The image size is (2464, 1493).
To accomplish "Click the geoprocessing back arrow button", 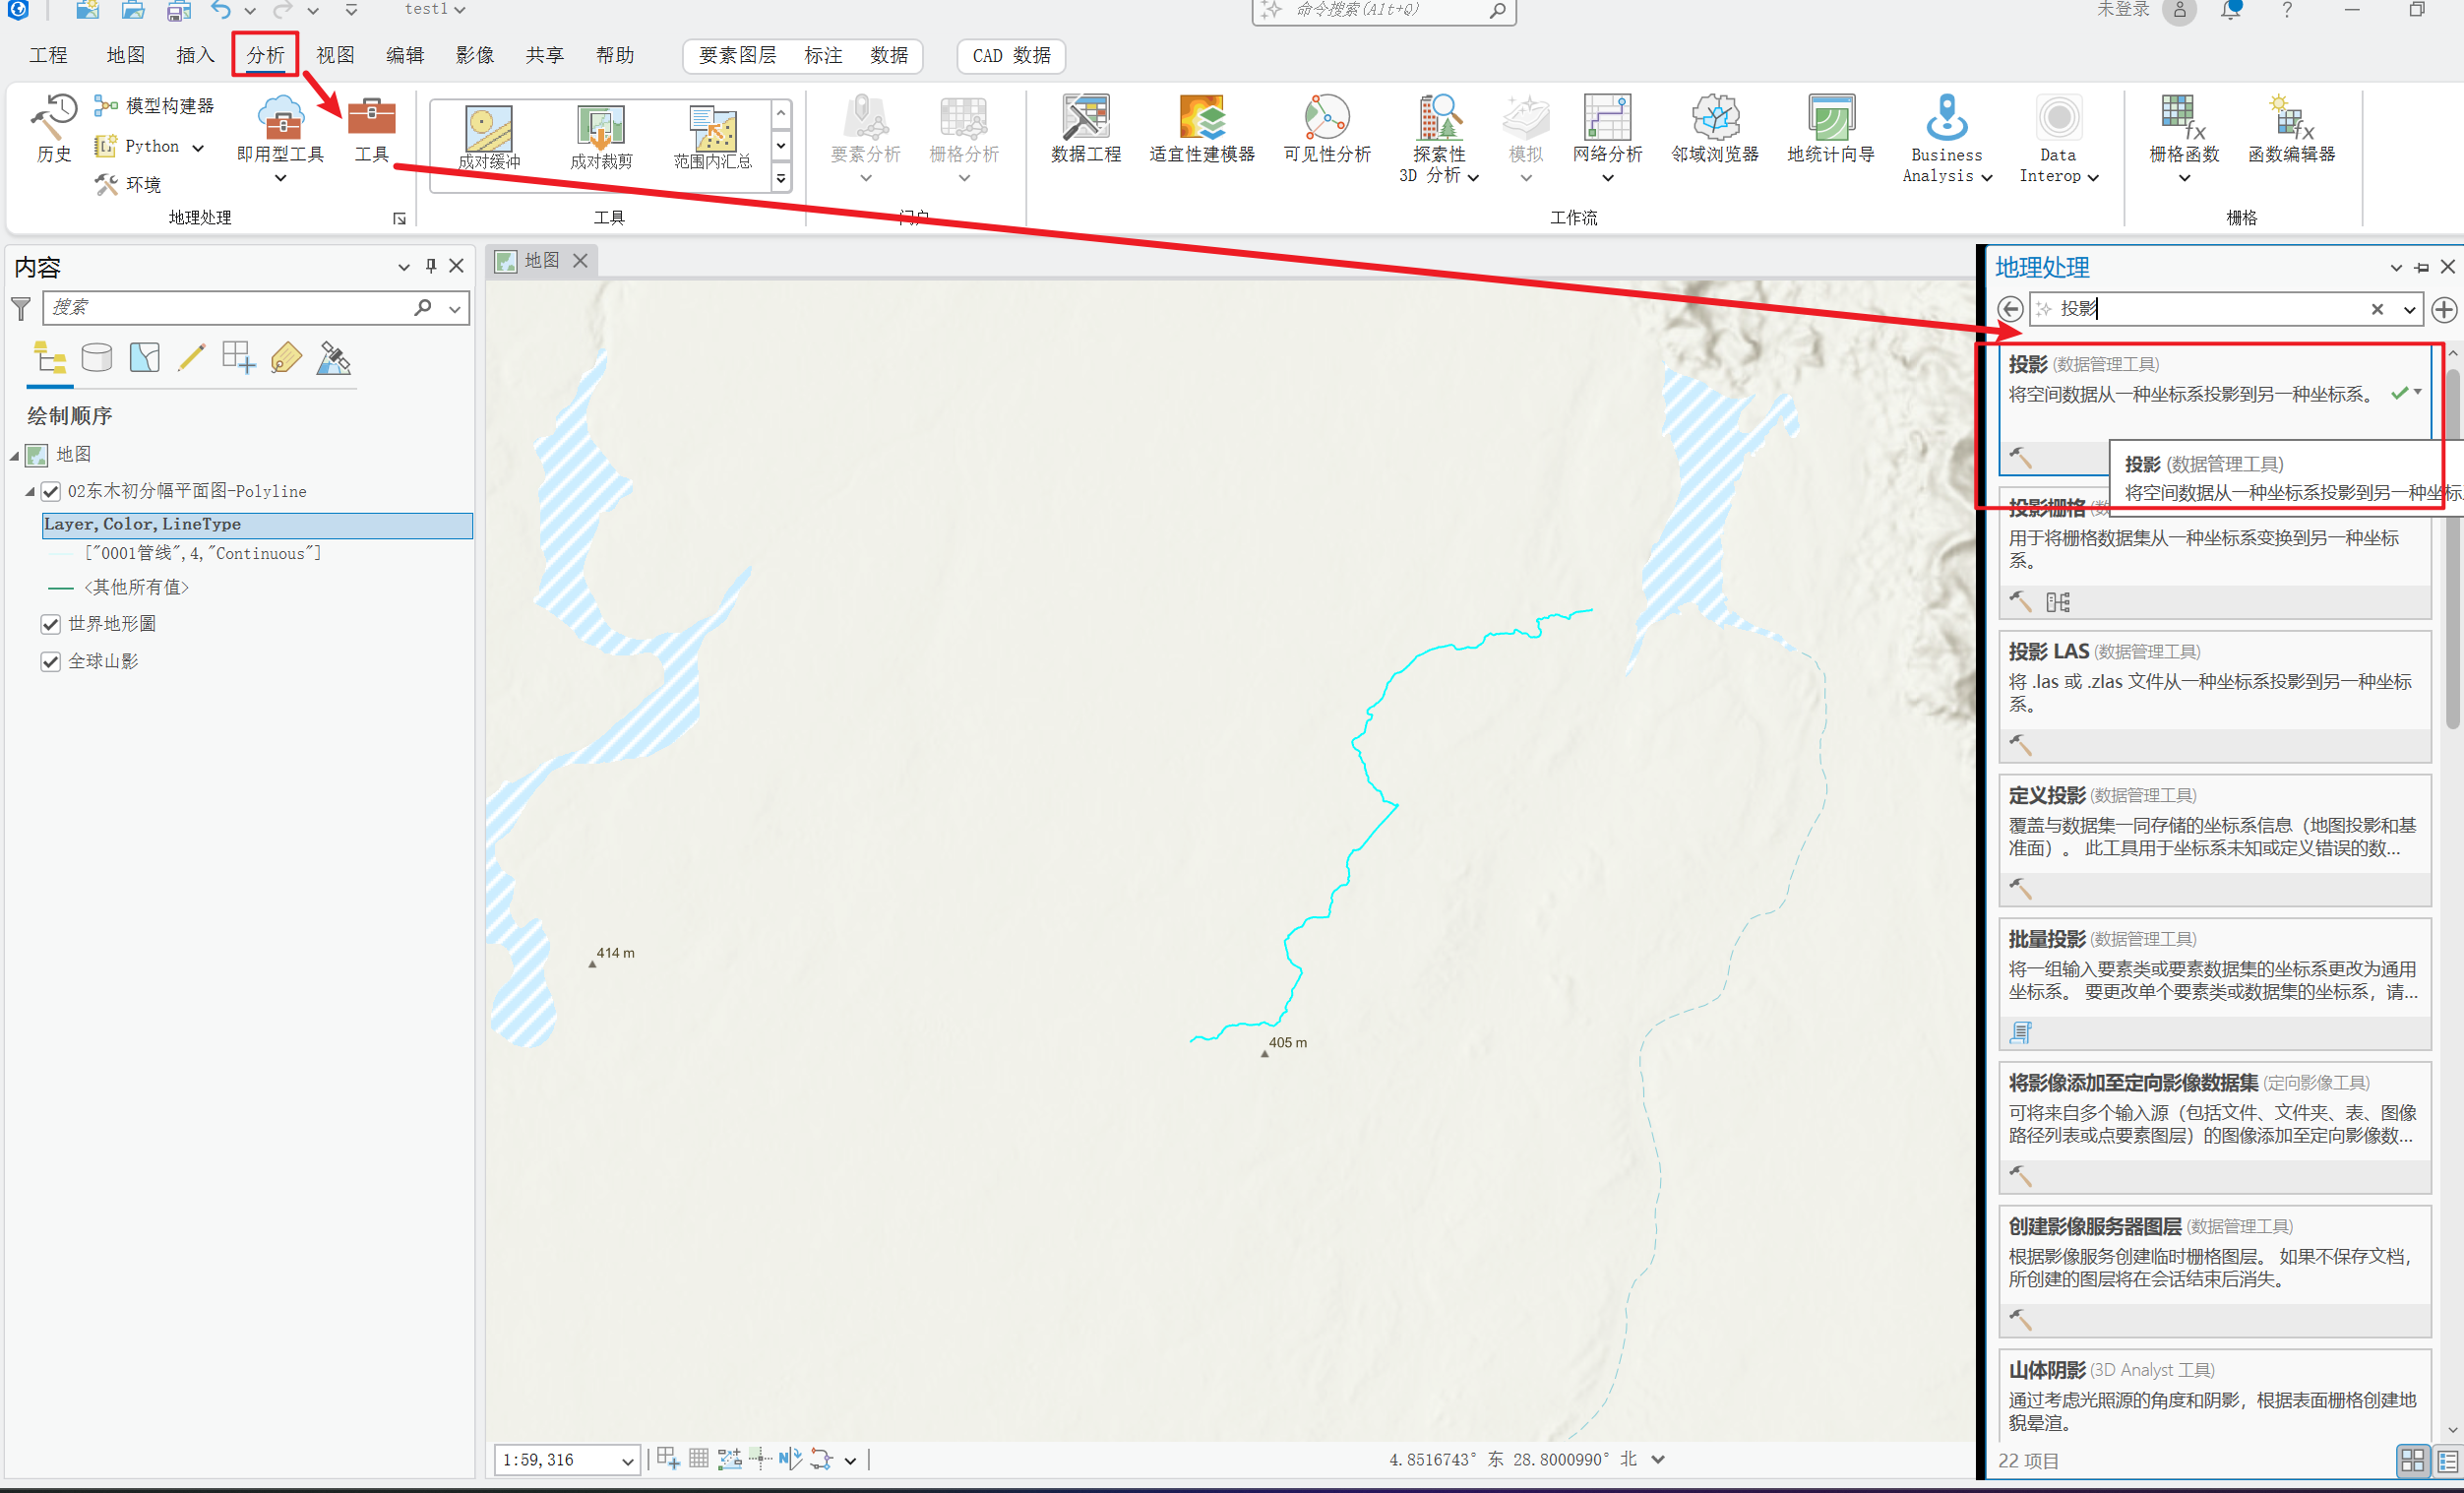I will click(2010, 309).
